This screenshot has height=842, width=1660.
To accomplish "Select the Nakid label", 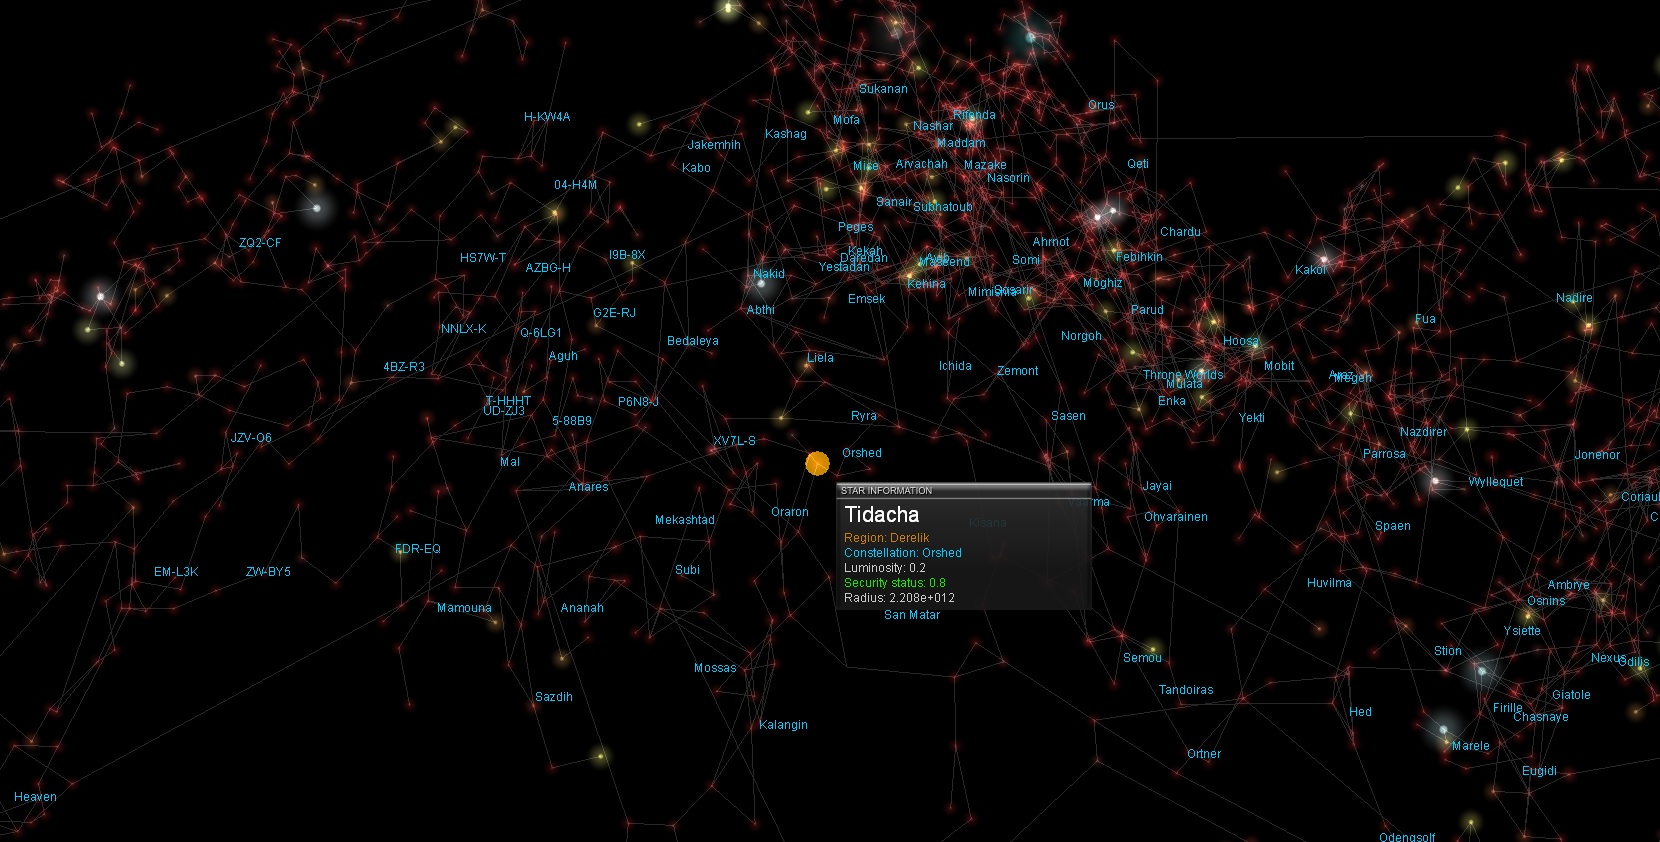I will (769, 274).
